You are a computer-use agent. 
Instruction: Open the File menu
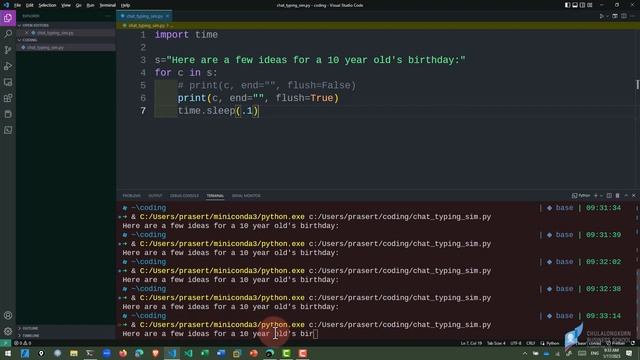tap(17, 5)
